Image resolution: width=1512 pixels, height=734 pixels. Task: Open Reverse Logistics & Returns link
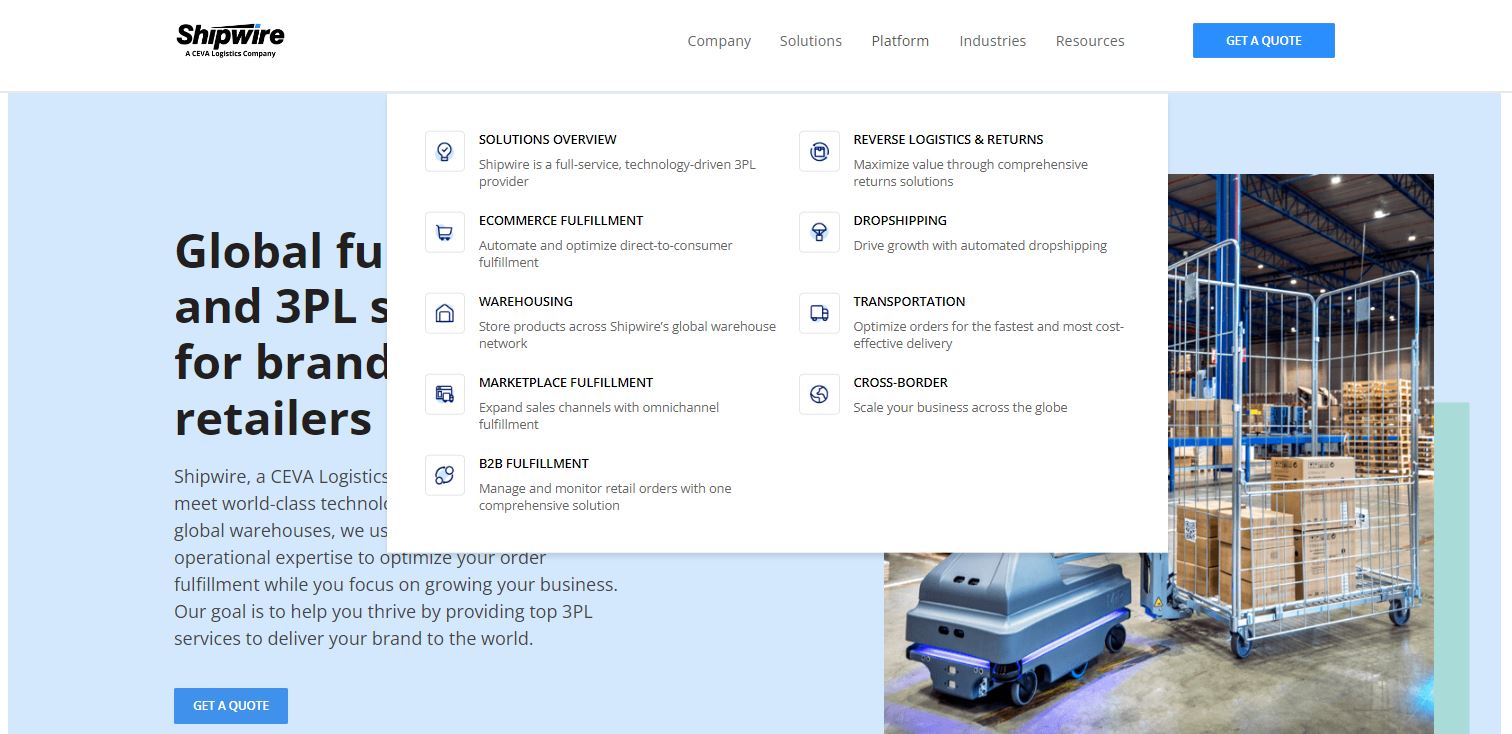(948, 140)
